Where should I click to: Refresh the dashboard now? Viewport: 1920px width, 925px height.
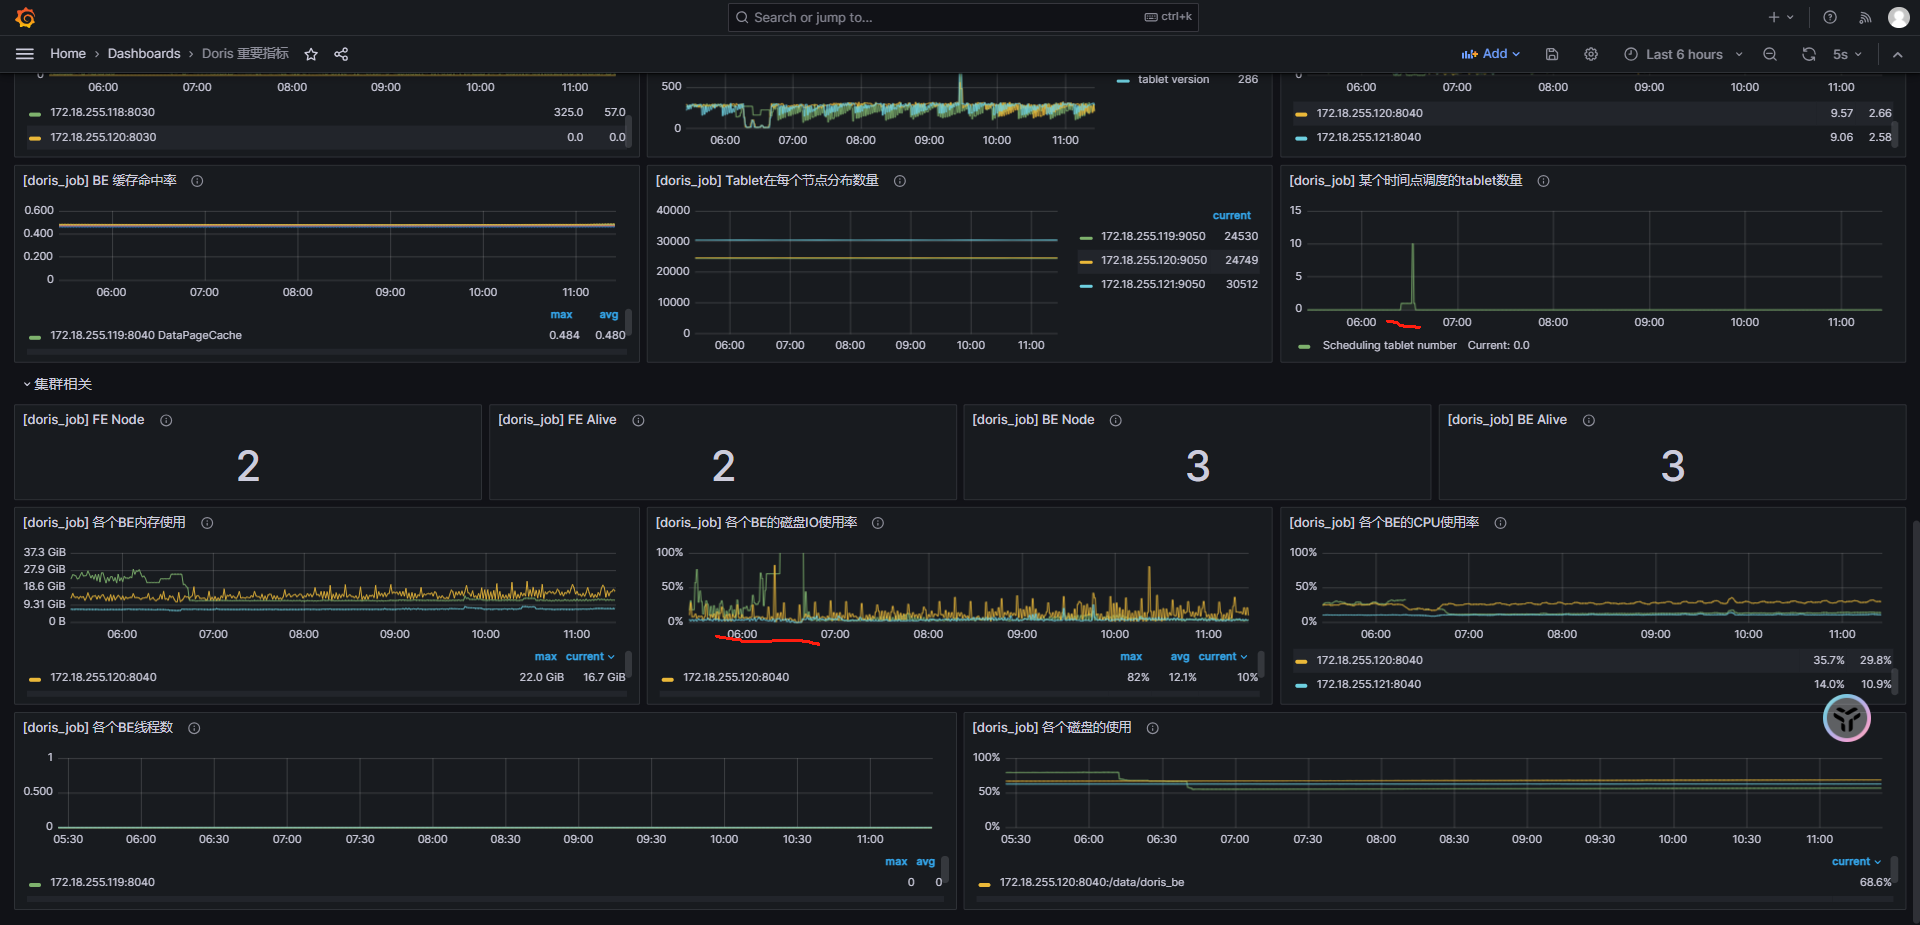click(1809, 54)
